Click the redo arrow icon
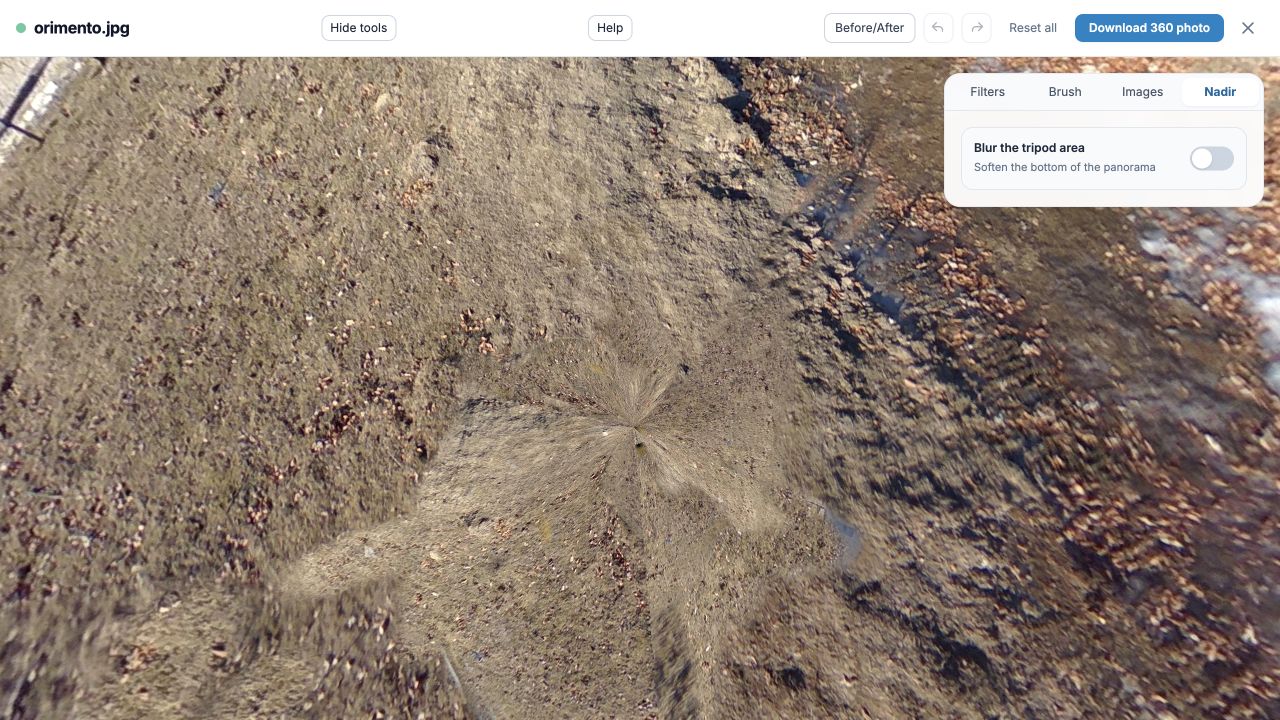Image resolution: width=1280 pixels, height=720 pixels. coord(976,28)
